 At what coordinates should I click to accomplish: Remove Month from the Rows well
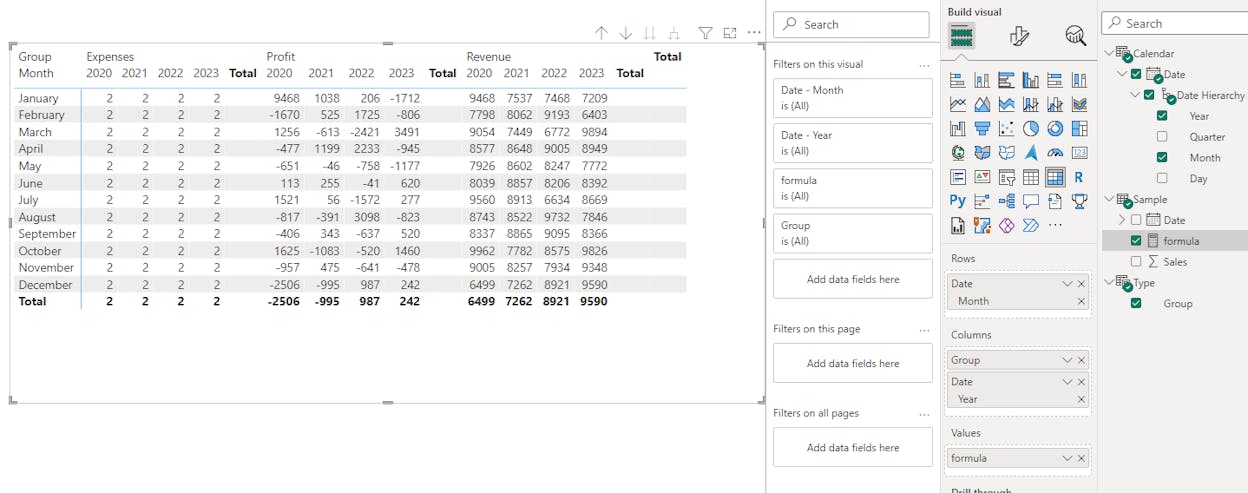click(1081, 301)
